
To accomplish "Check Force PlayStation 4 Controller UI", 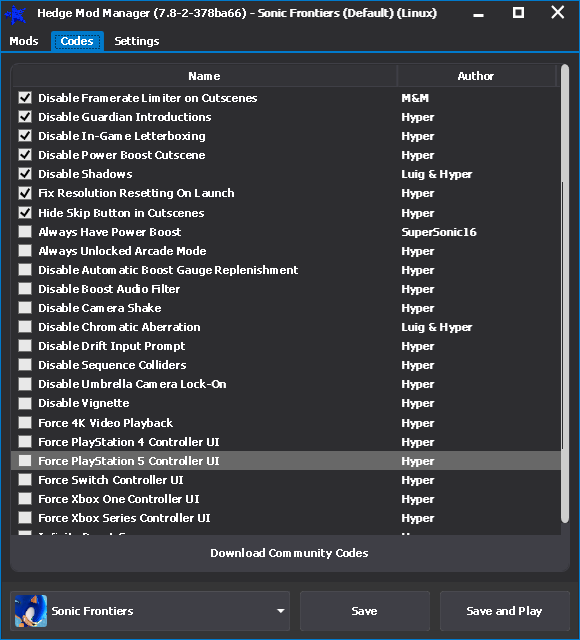I will 25,442.
